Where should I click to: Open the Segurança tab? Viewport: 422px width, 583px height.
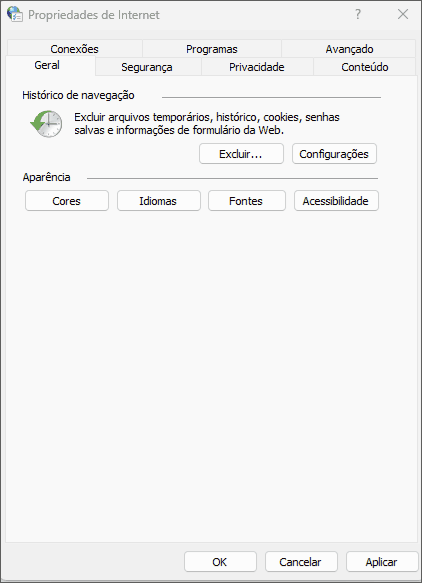[x=147, y=67]
